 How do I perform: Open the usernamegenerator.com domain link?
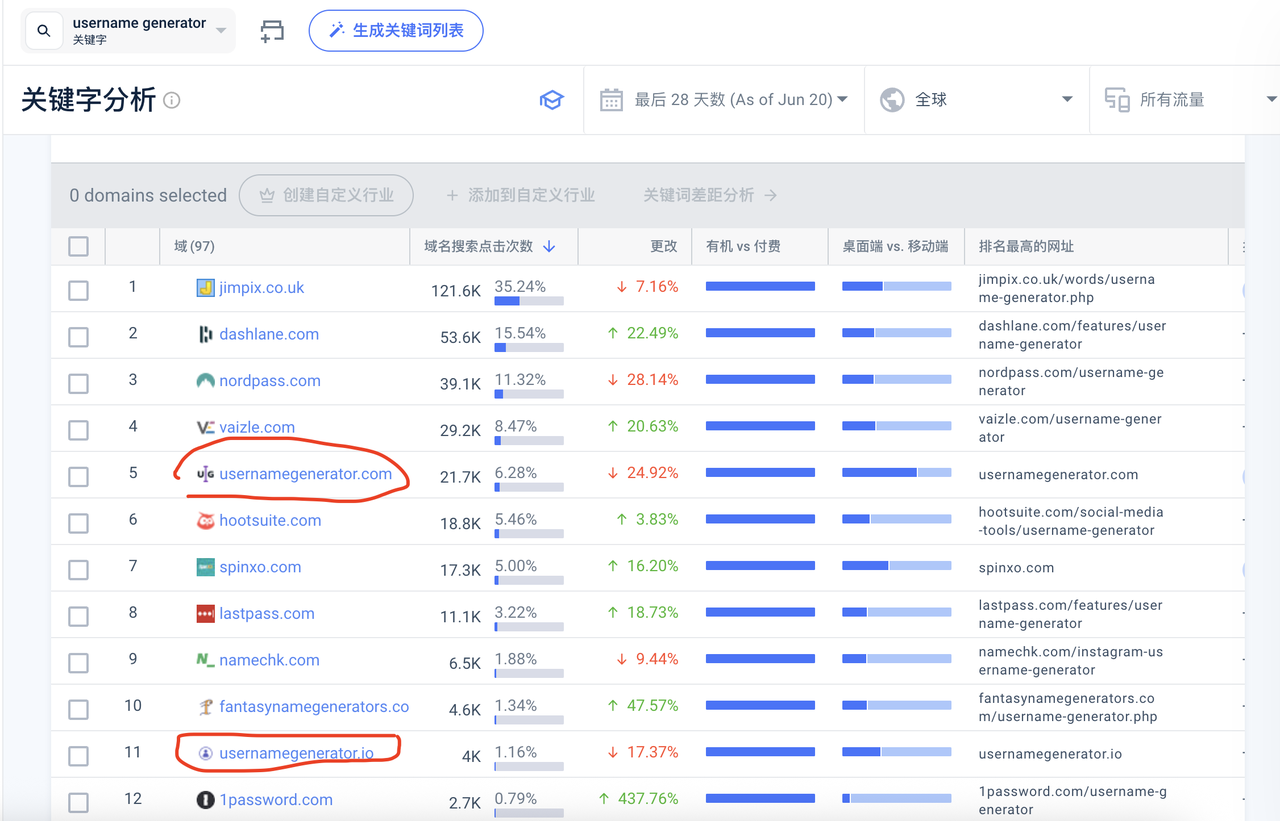pos(305,474)
